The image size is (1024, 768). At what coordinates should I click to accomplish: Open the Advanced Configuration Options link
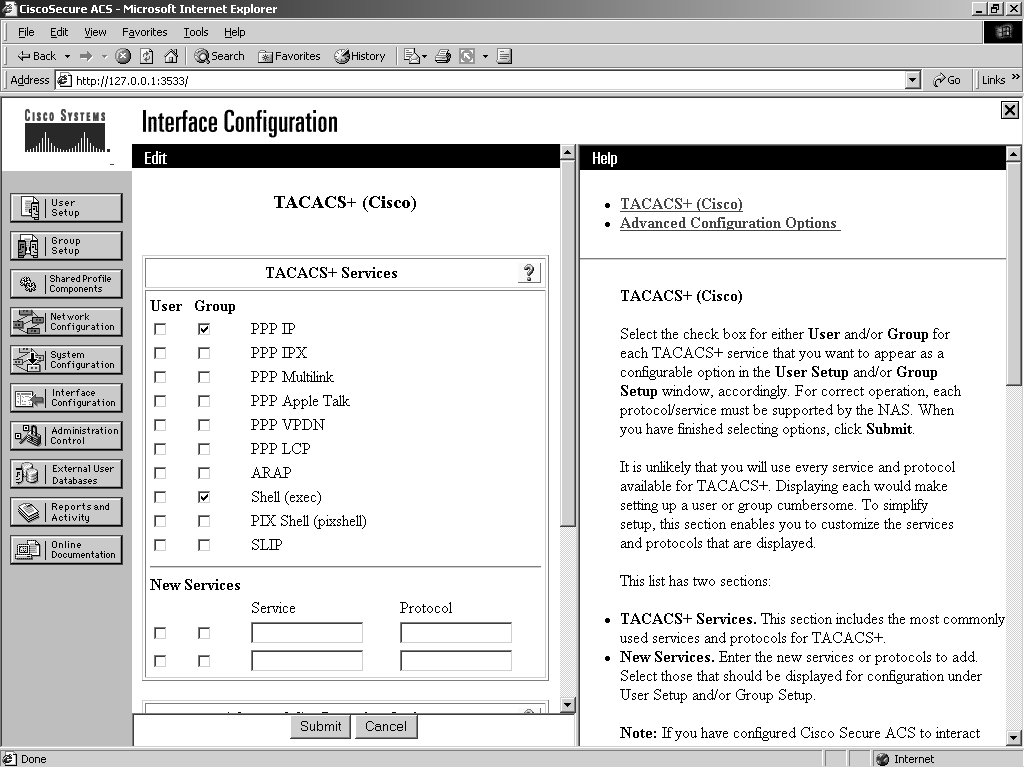coord(729,223)
